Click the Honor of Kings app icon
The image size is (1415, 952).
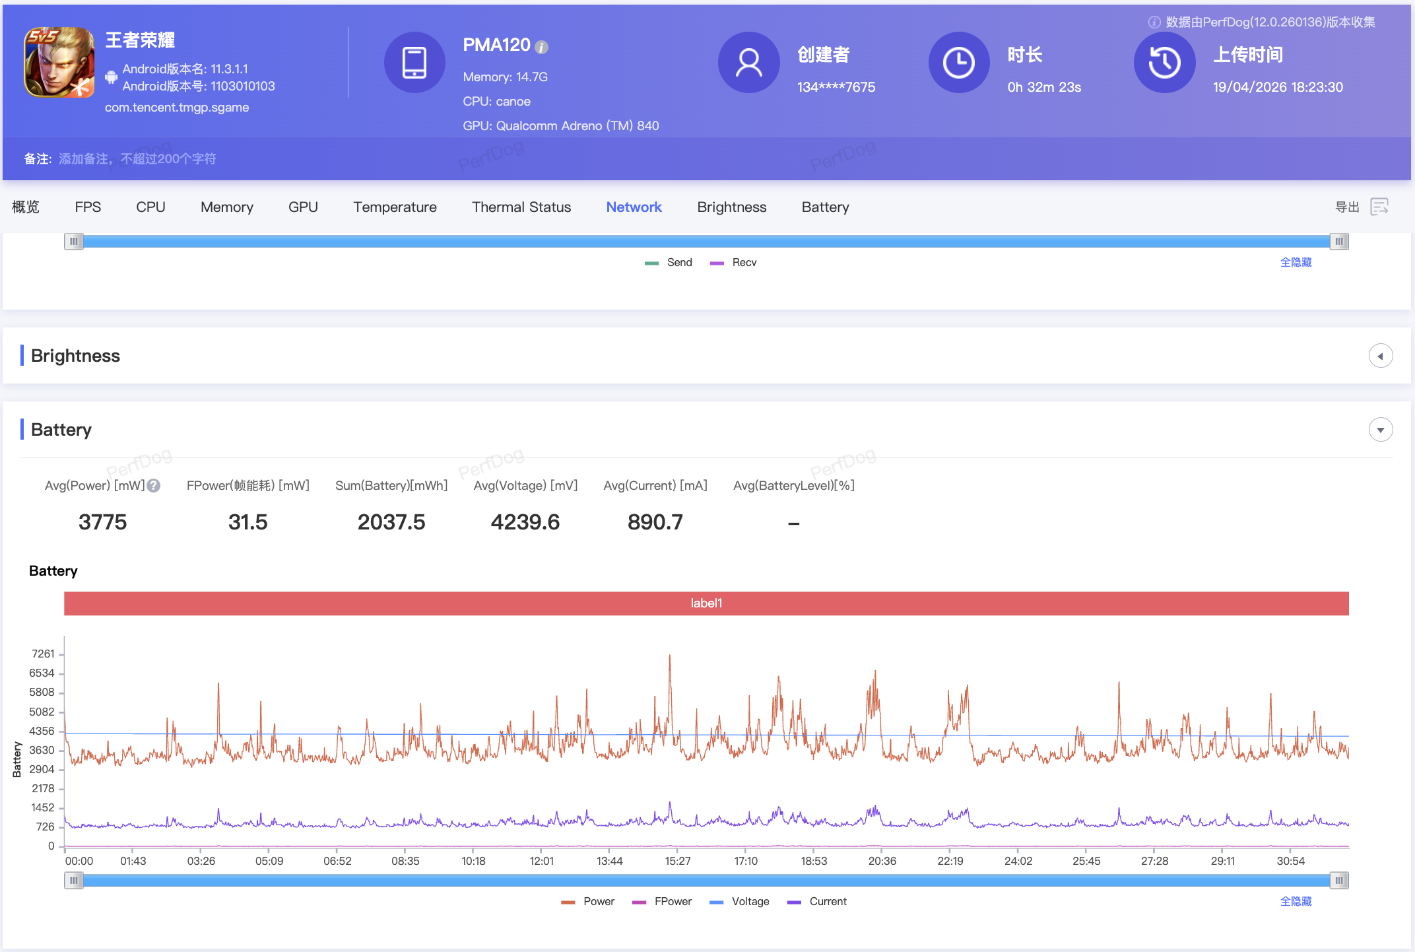pos(59,63)
